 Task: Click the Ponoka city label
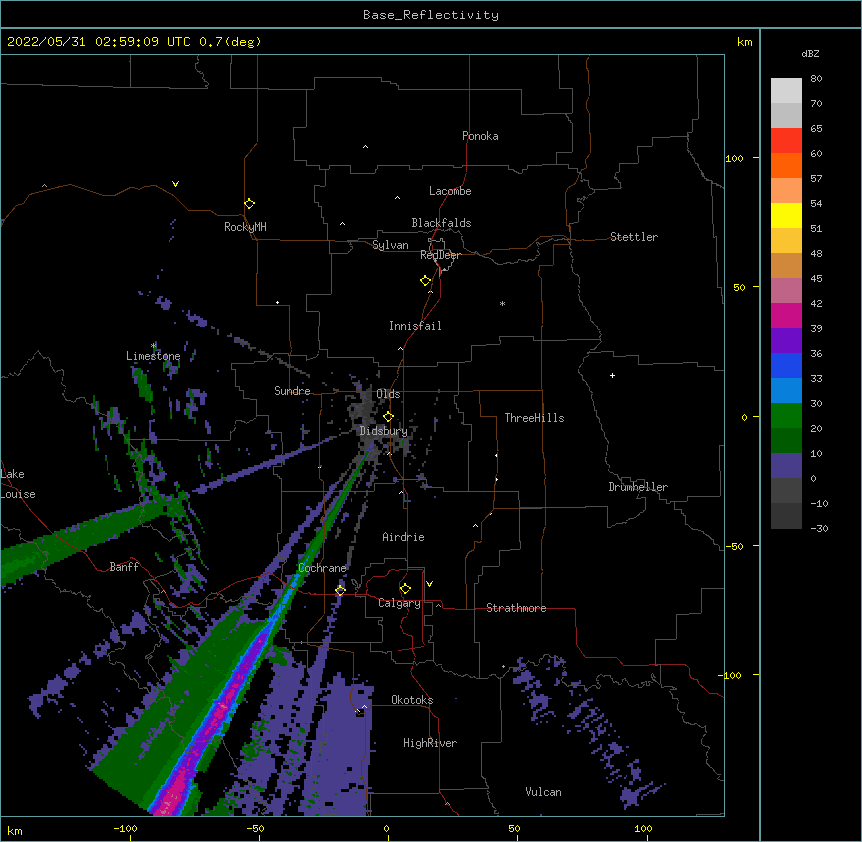click(480, 136)
